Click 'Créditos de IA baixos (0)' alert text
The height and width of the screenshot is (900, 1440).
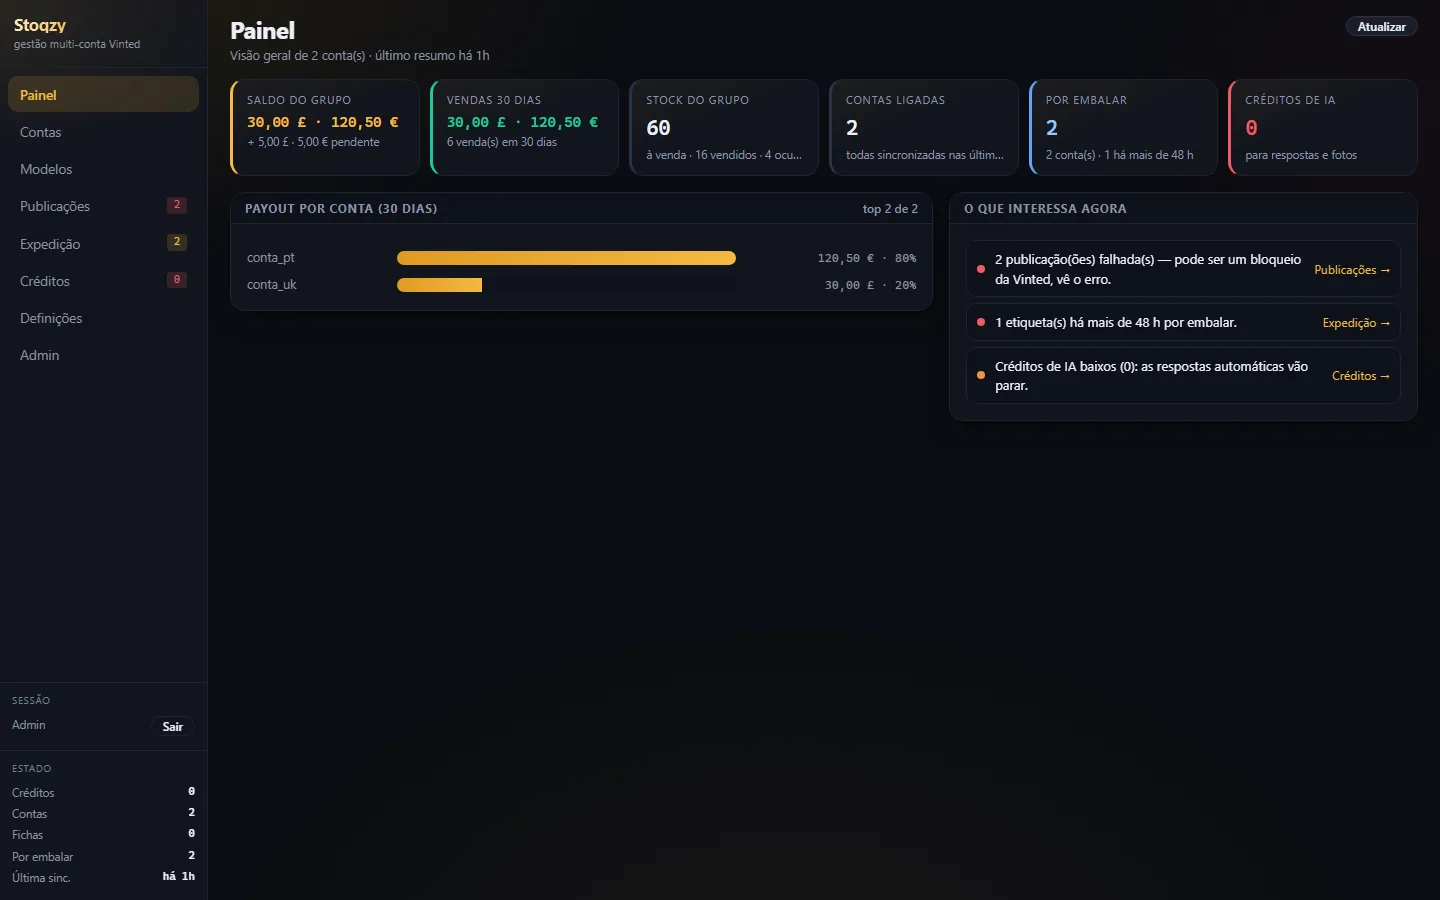coord(1151,376)
